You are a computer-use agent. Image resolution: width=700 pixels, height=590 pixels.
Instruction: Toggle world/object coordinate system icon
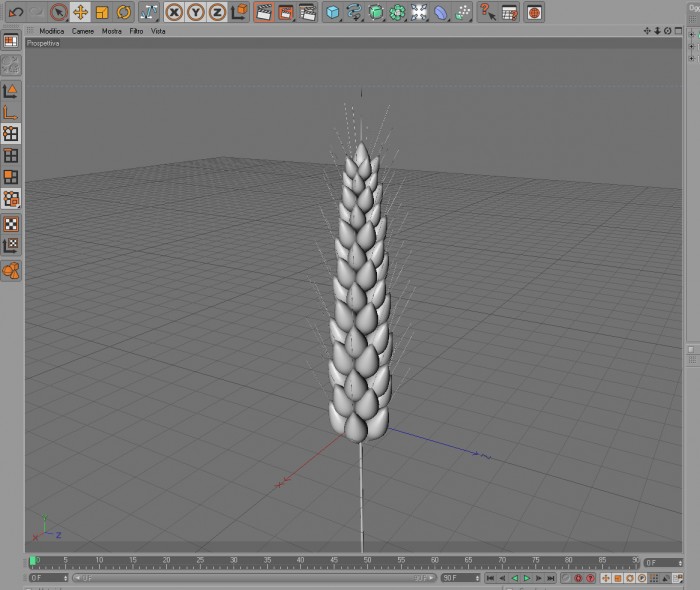(239, 12)
